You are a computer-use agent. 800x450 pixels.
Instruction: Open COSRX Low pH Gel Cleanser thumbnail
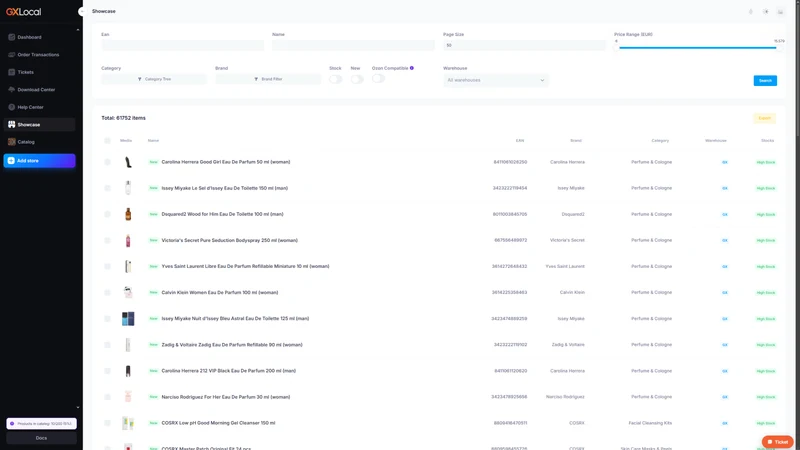(x=128, y=423)
